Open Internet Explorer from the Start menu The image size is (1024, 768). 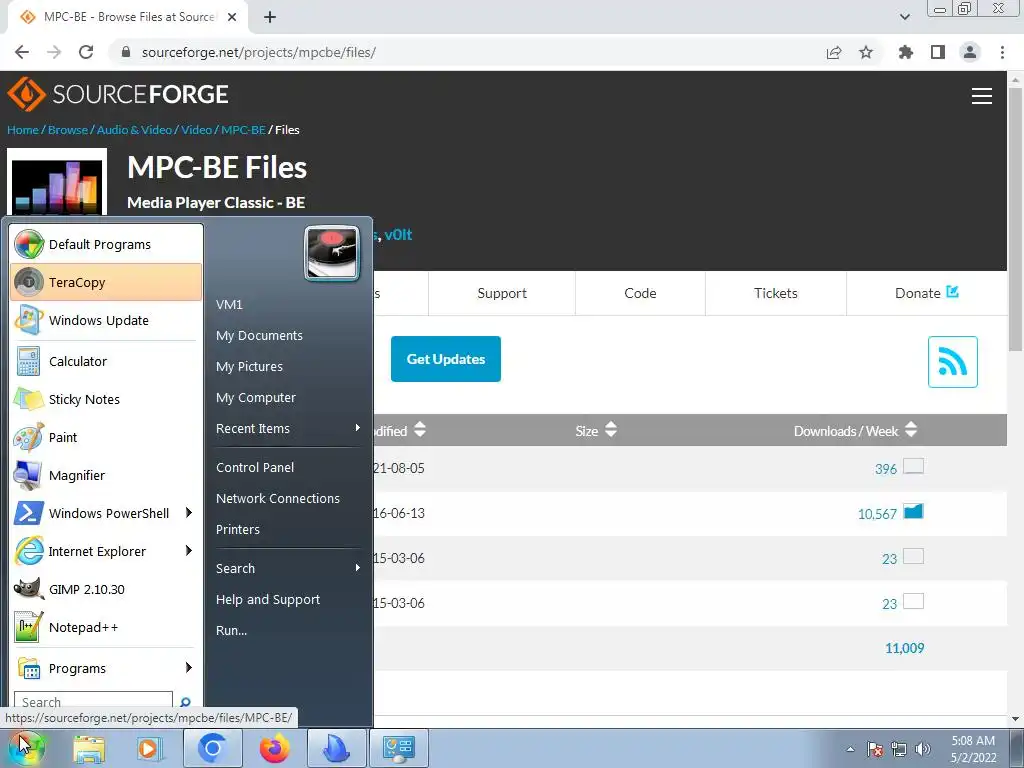coord(106,551)
